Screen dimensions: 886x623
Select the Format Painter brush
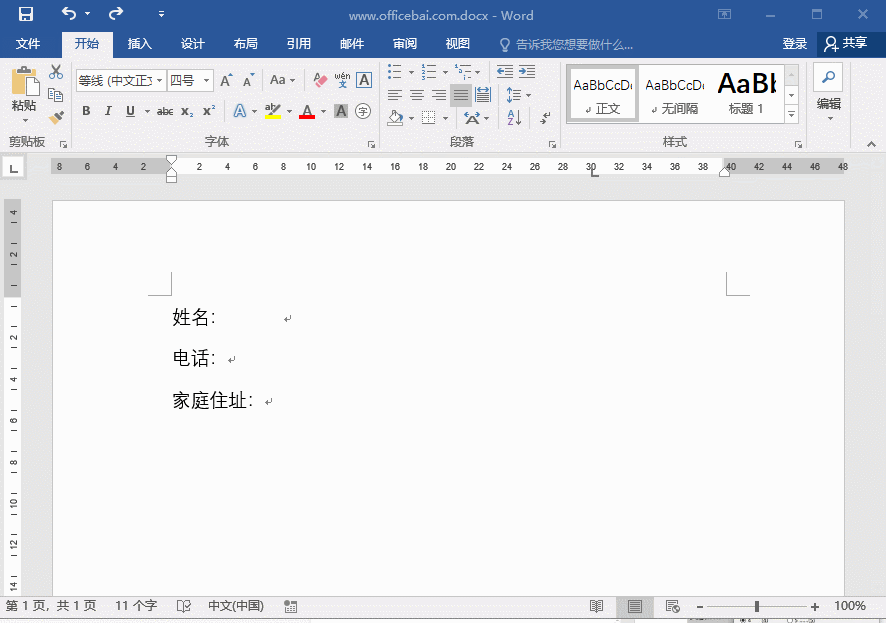[x=55, y=117]
